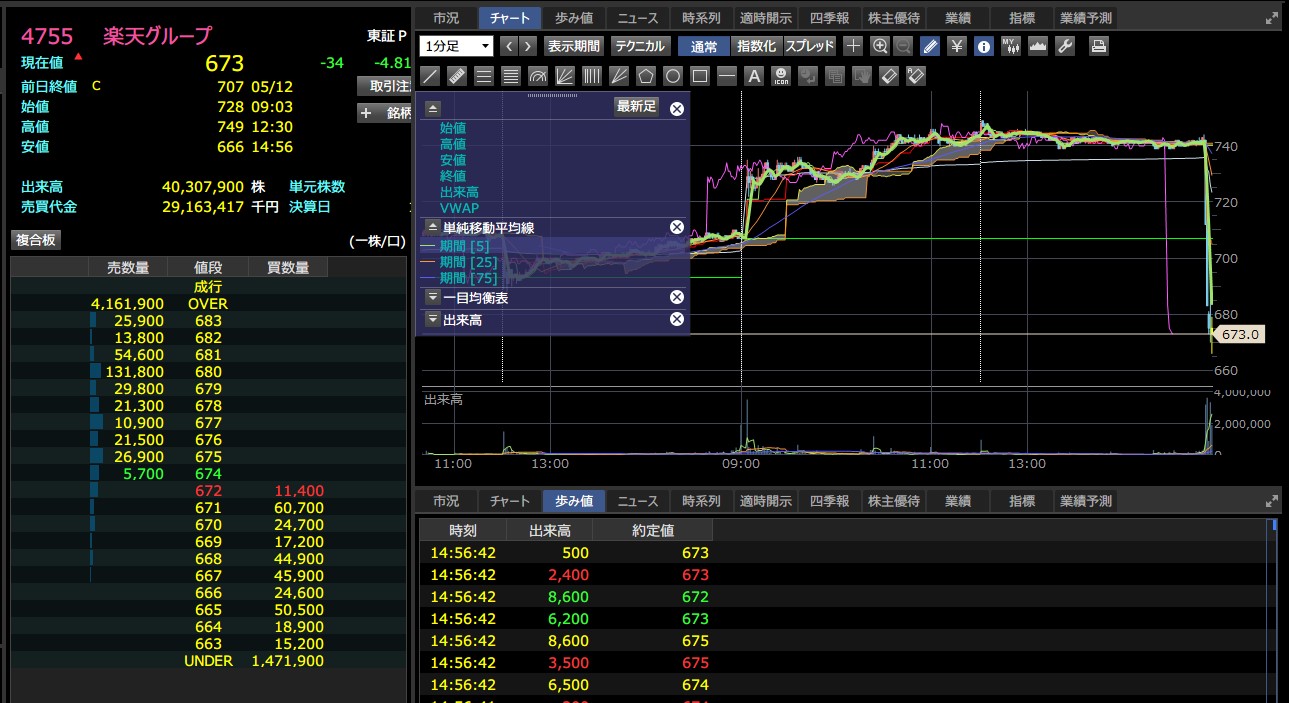Open 業績予測 tab in lower panel
1289x703 pixels.
[x=1086, y=501]
